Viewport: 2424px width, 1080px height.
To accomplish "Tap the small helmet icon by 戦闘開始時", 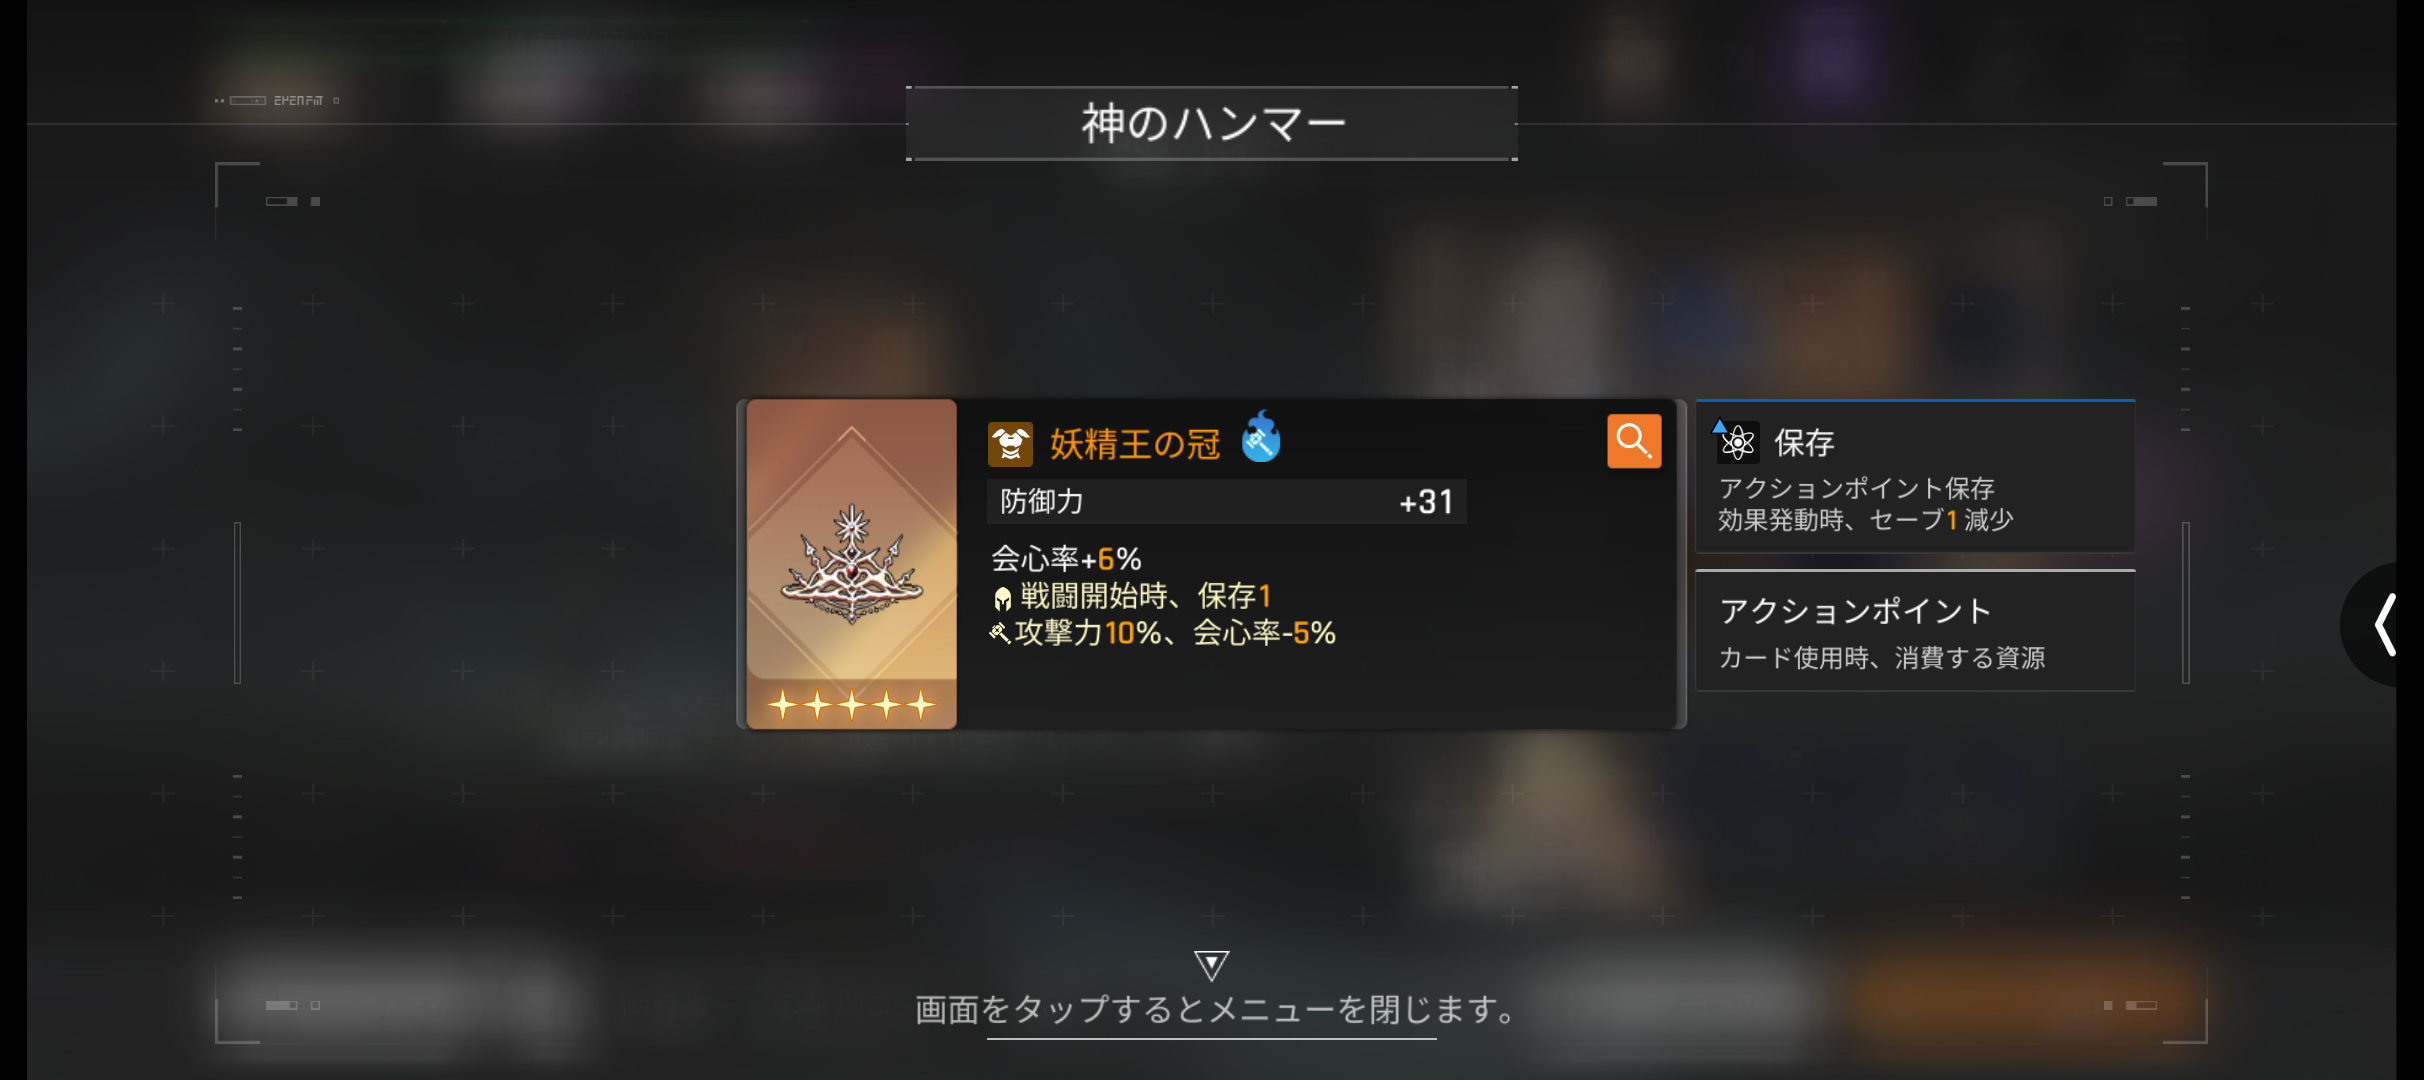I will click(1003, 598).
